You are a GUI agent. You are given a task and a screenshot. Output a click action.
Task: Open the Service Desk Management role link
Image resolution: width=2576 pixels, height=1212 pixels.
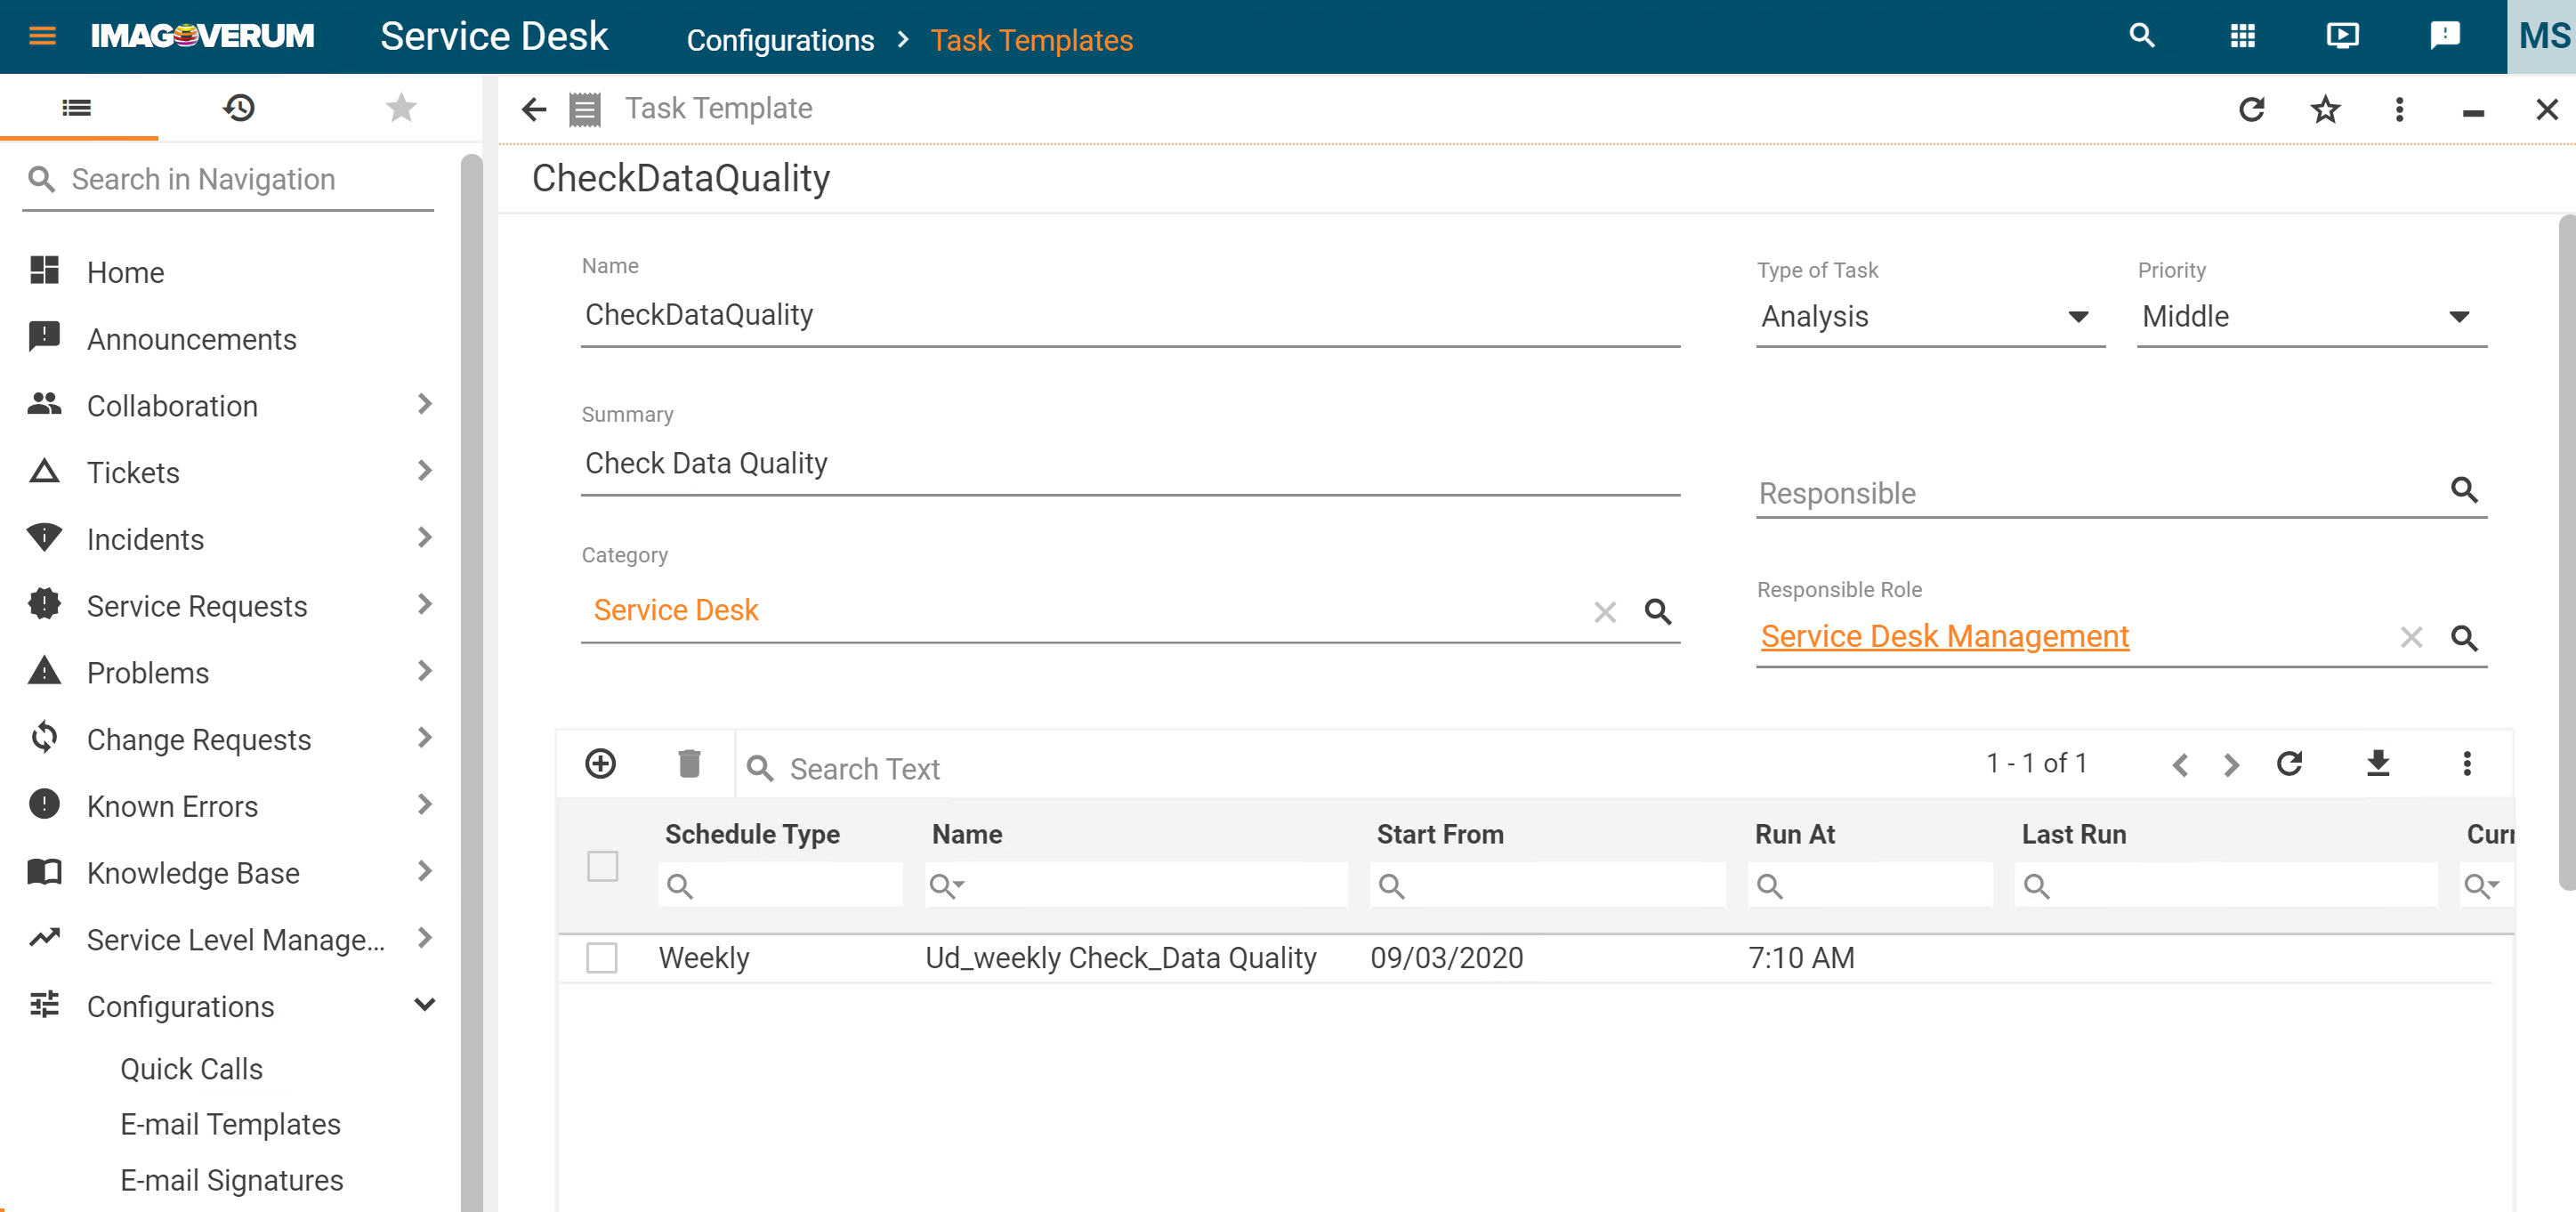tap(1944, 636)
